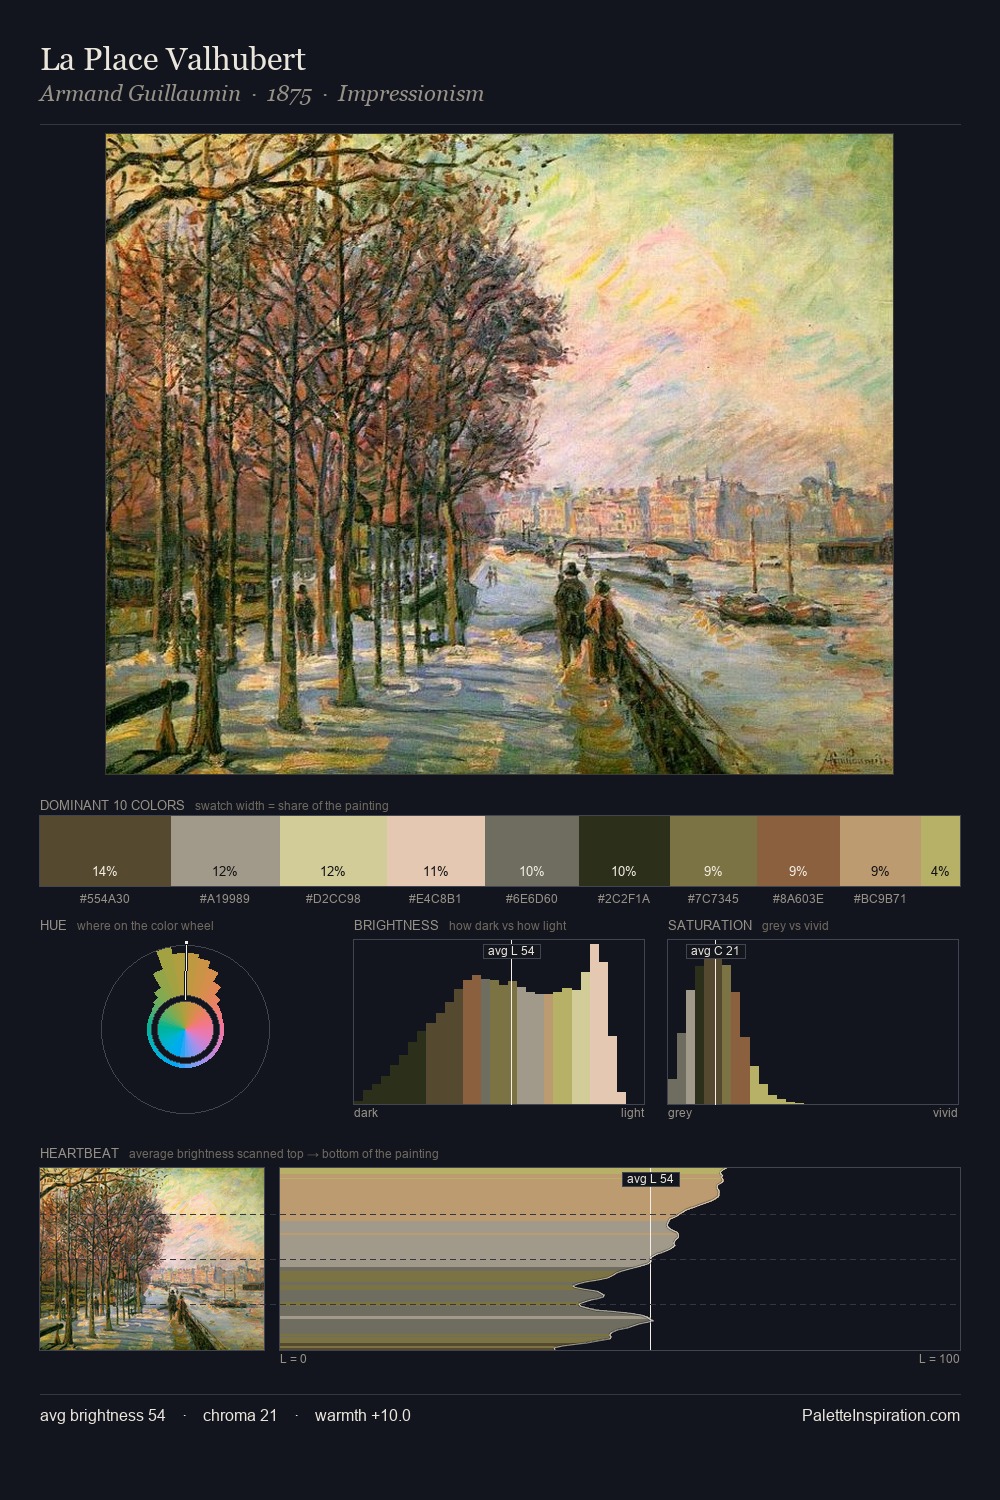Image resolution: width=1000 pixels, height=1500 pixels.
Task: Click hex code #E4C8B1 text
Action: tap(436, 899)
